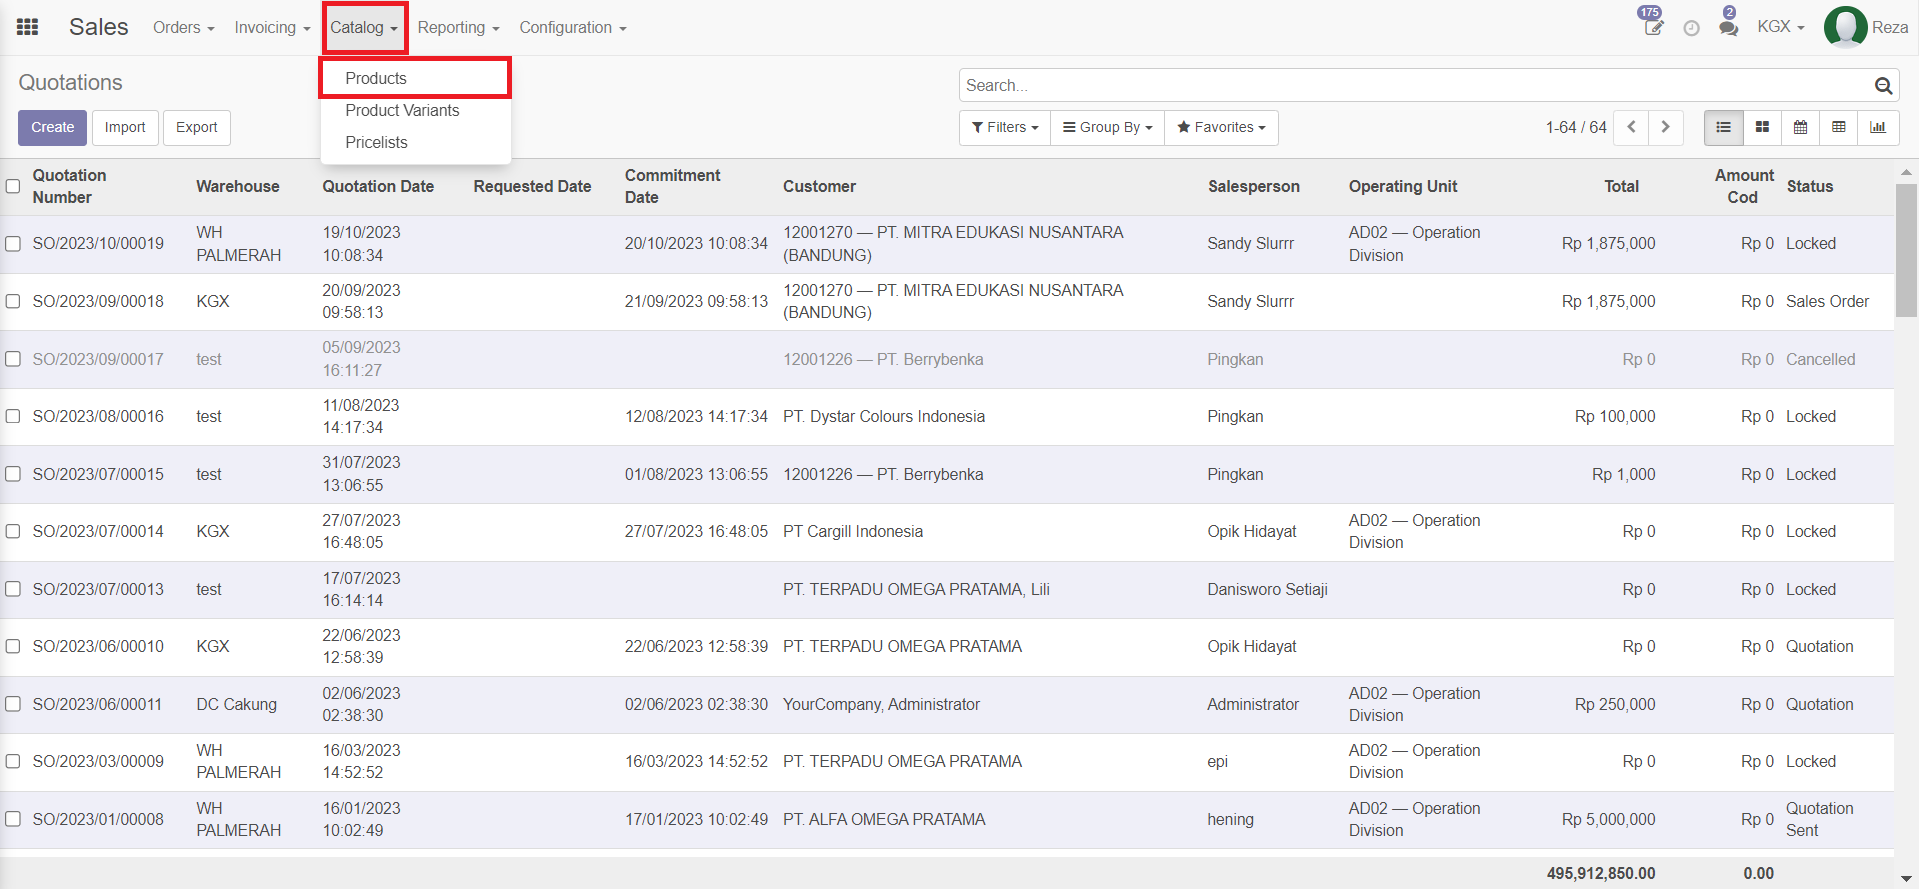Screen dimensions: 1919x889
Task: Click the Import button
Action: [x=125, y=127]
